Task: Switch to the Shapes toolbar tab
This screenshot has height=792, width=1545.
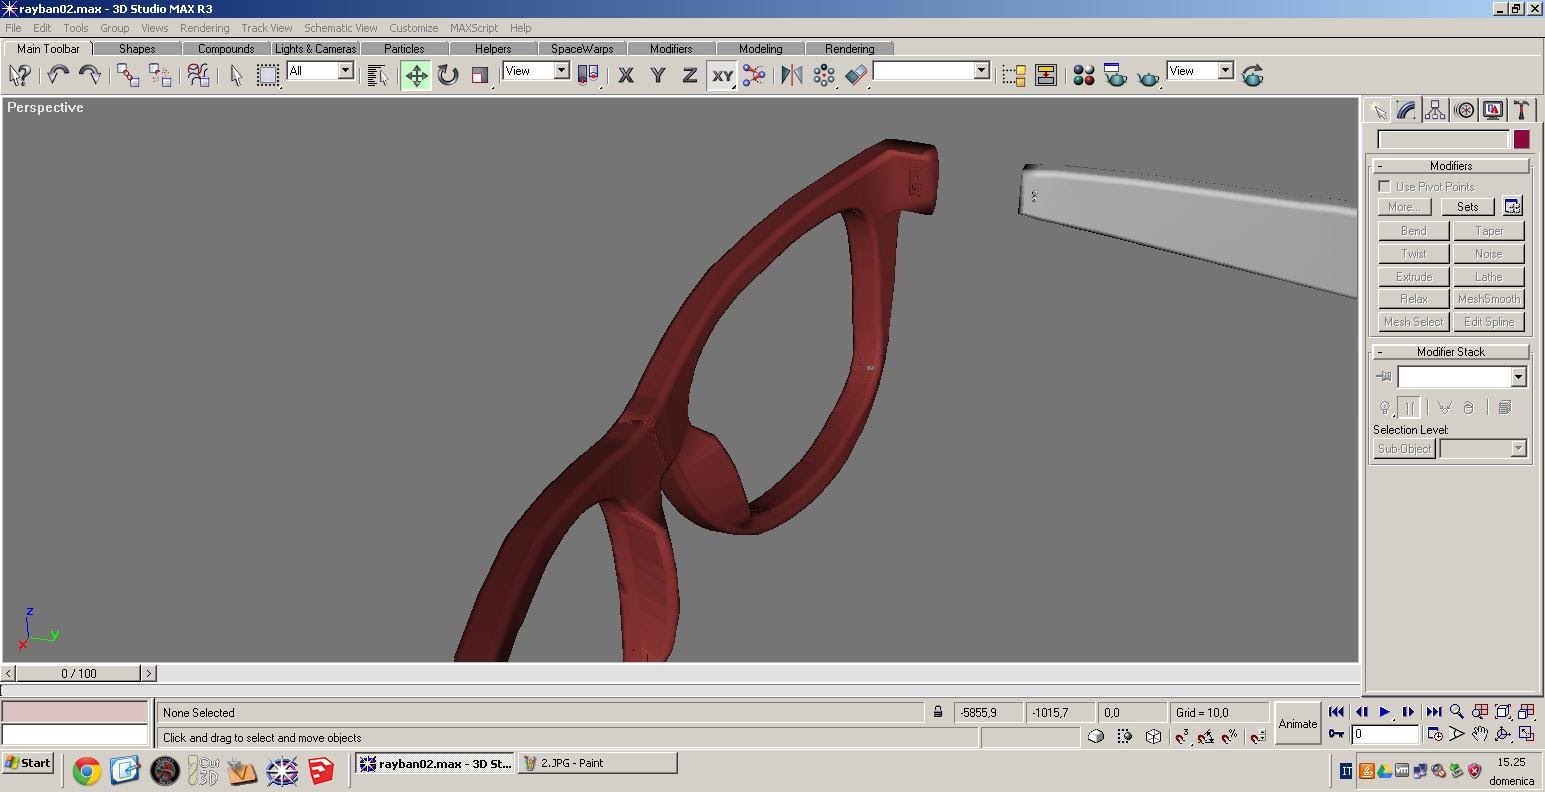Action: (137, 48)
